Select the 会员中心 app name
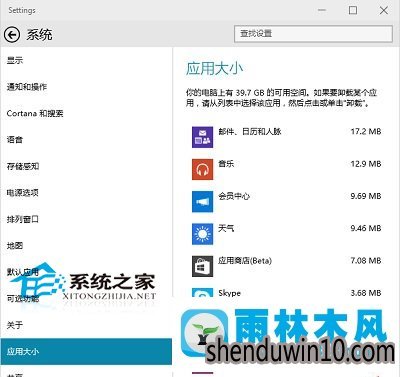The image size is (400, 377). 234,196
